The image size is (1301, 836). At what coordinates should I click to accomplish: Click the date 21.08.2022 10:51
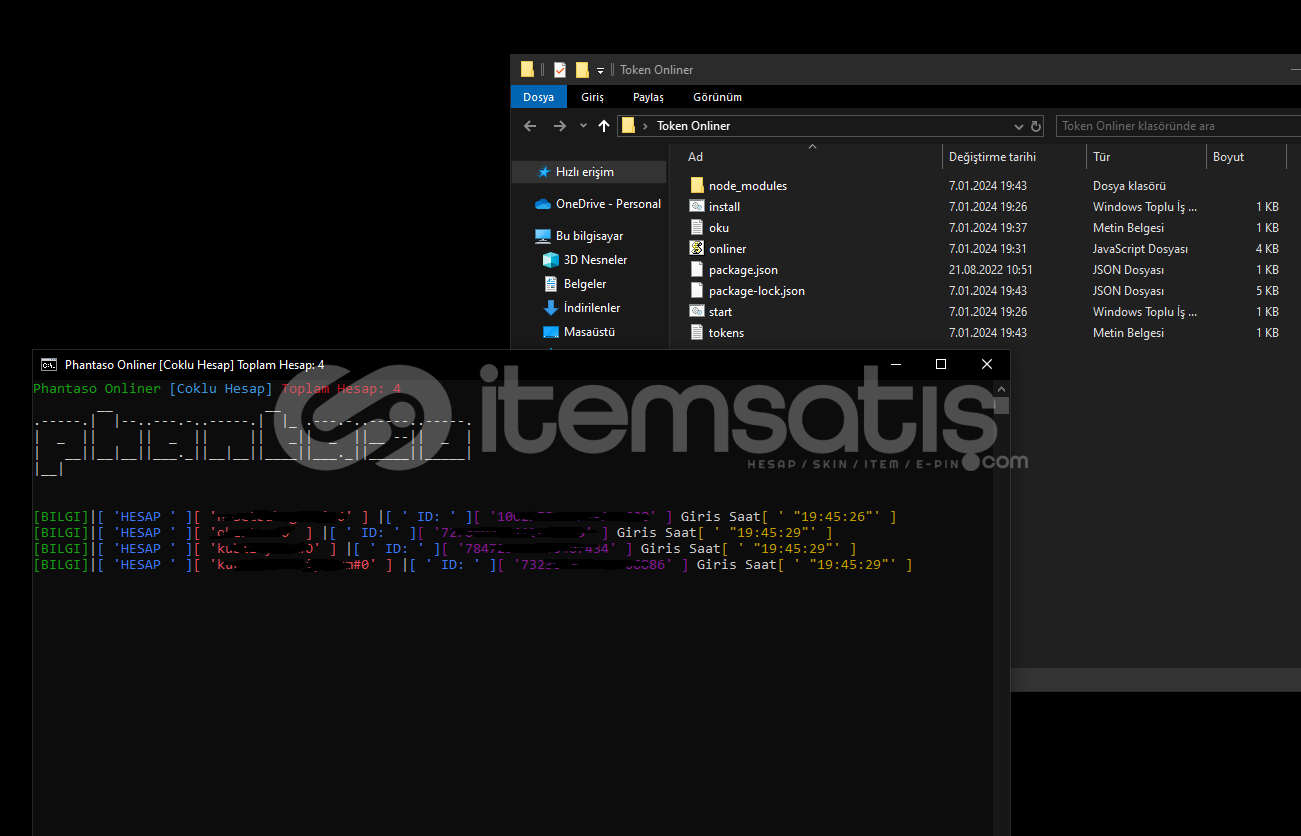coord(991,270)
